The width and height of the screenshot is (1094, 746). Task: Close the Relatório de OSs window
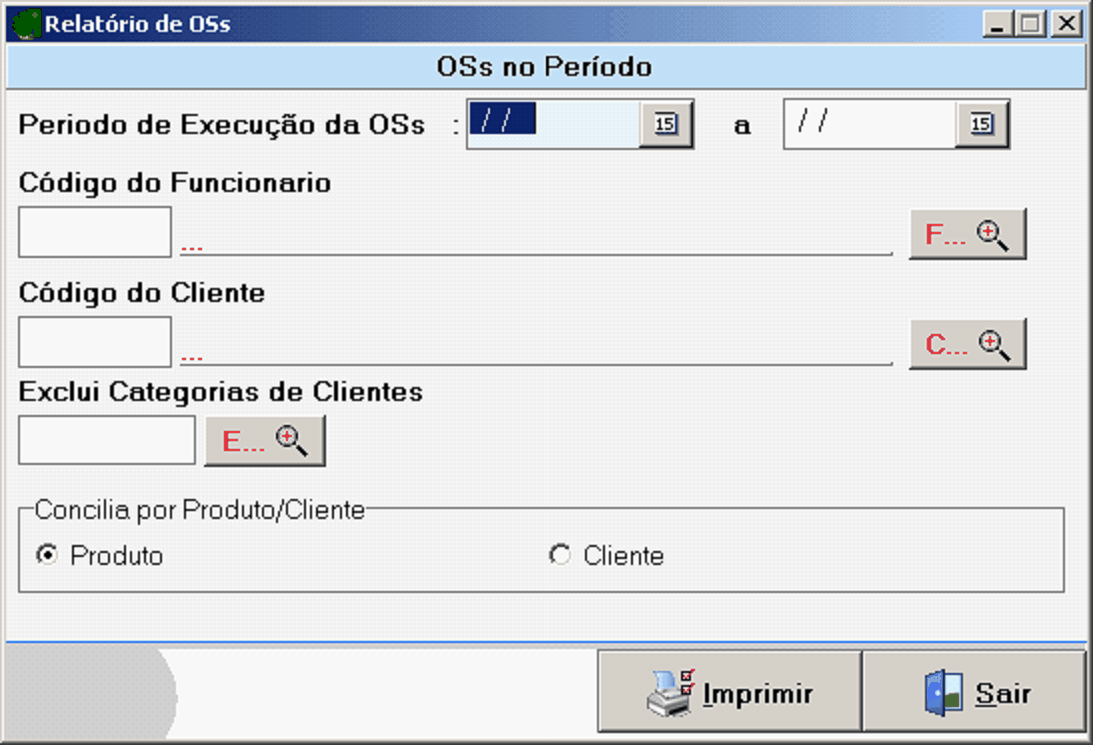[1068, 24]
